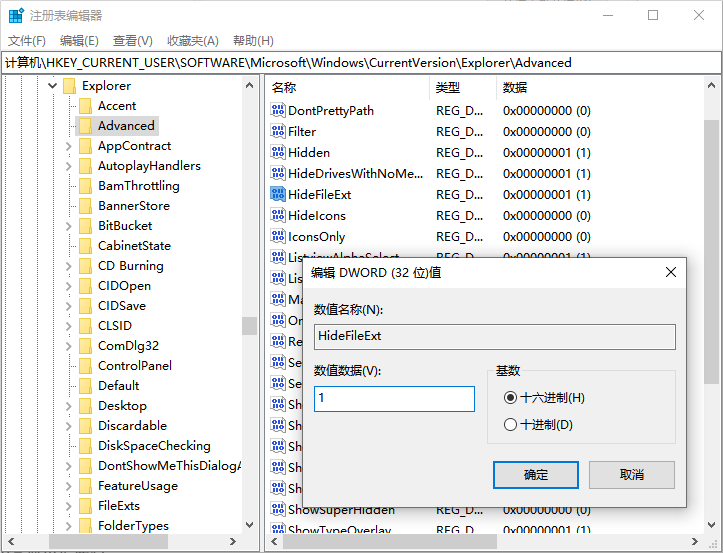This screenshot has width=723, height=553.
Task: Open the 文件(F) menu
Action: pos(27,40)
